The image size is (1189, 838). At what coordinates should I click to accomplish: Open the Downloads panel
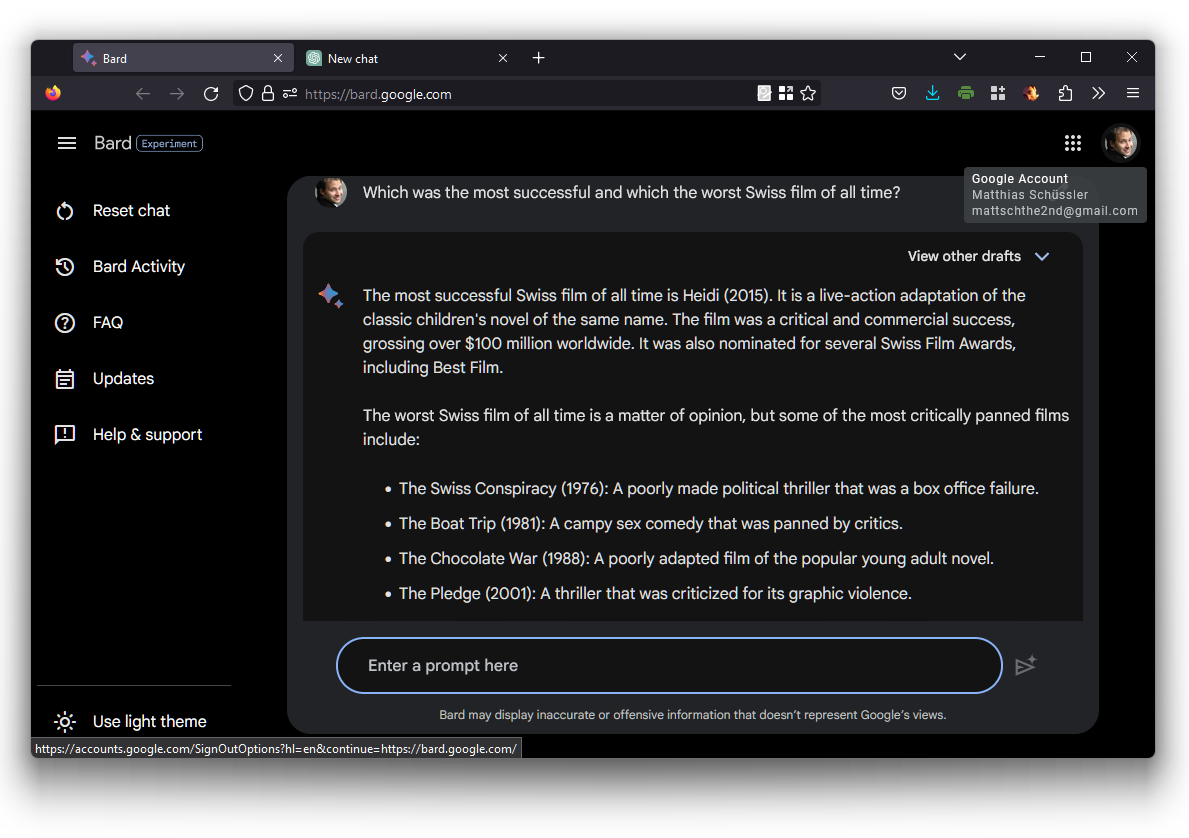tap(932, 93)
